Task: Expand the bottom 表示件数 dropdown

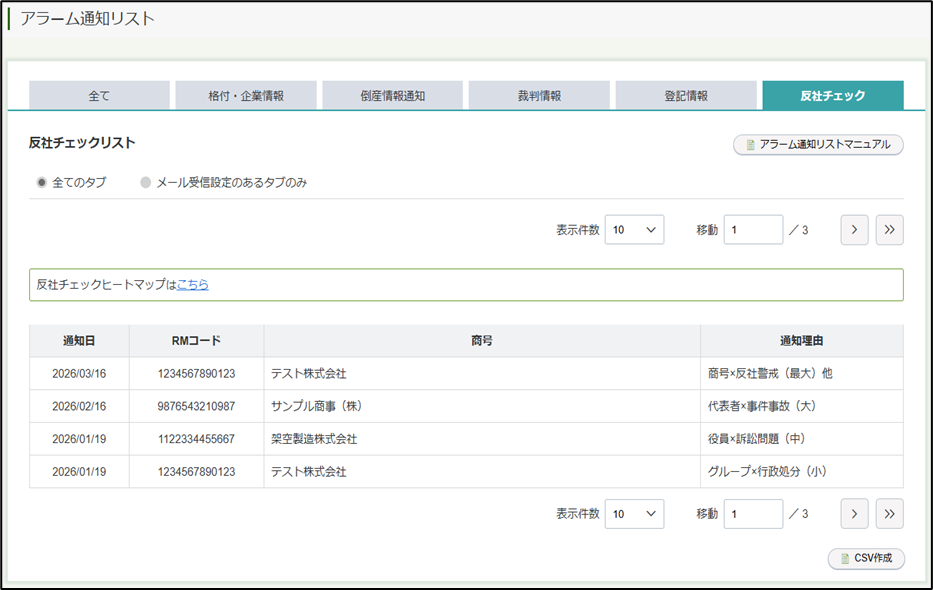Action: [x=634, y=513]
